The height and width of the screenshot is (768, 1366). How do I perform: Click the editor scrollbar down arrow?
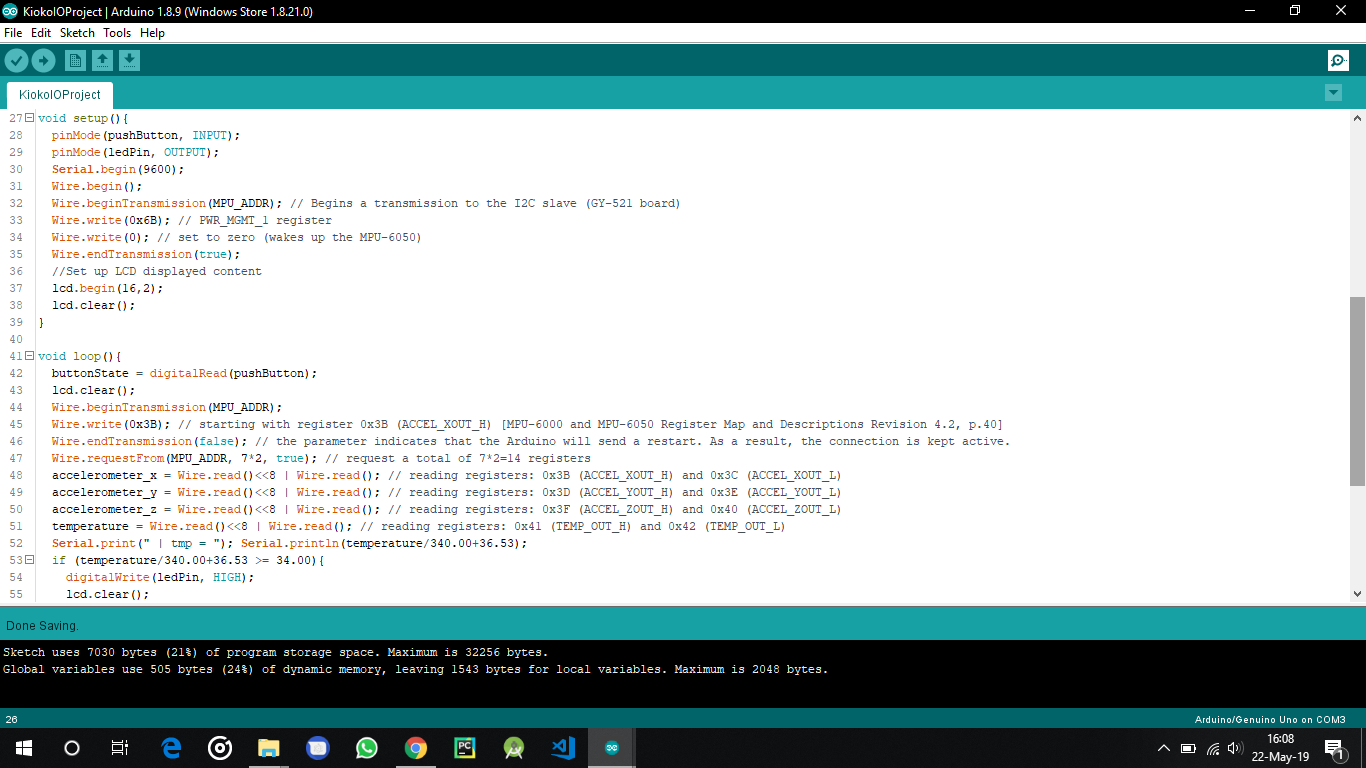tap(1357, 594)
